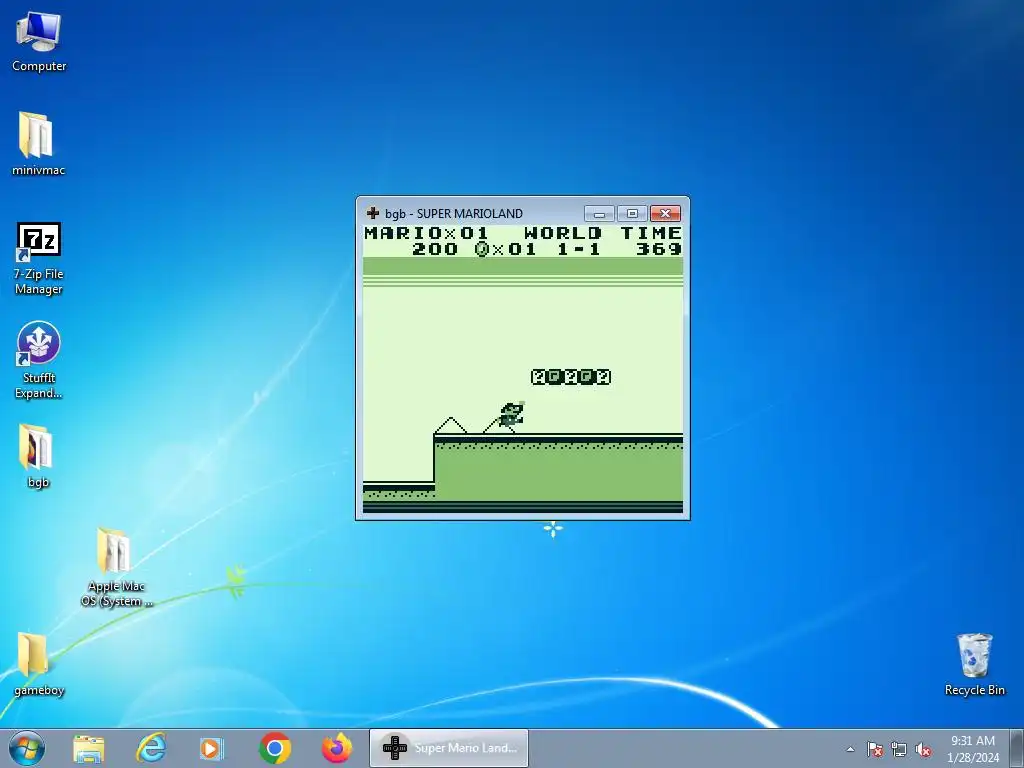The image size is (1024, 768).
Task: Select the bgb folder on desktop
Action: (x=38, y=456)
